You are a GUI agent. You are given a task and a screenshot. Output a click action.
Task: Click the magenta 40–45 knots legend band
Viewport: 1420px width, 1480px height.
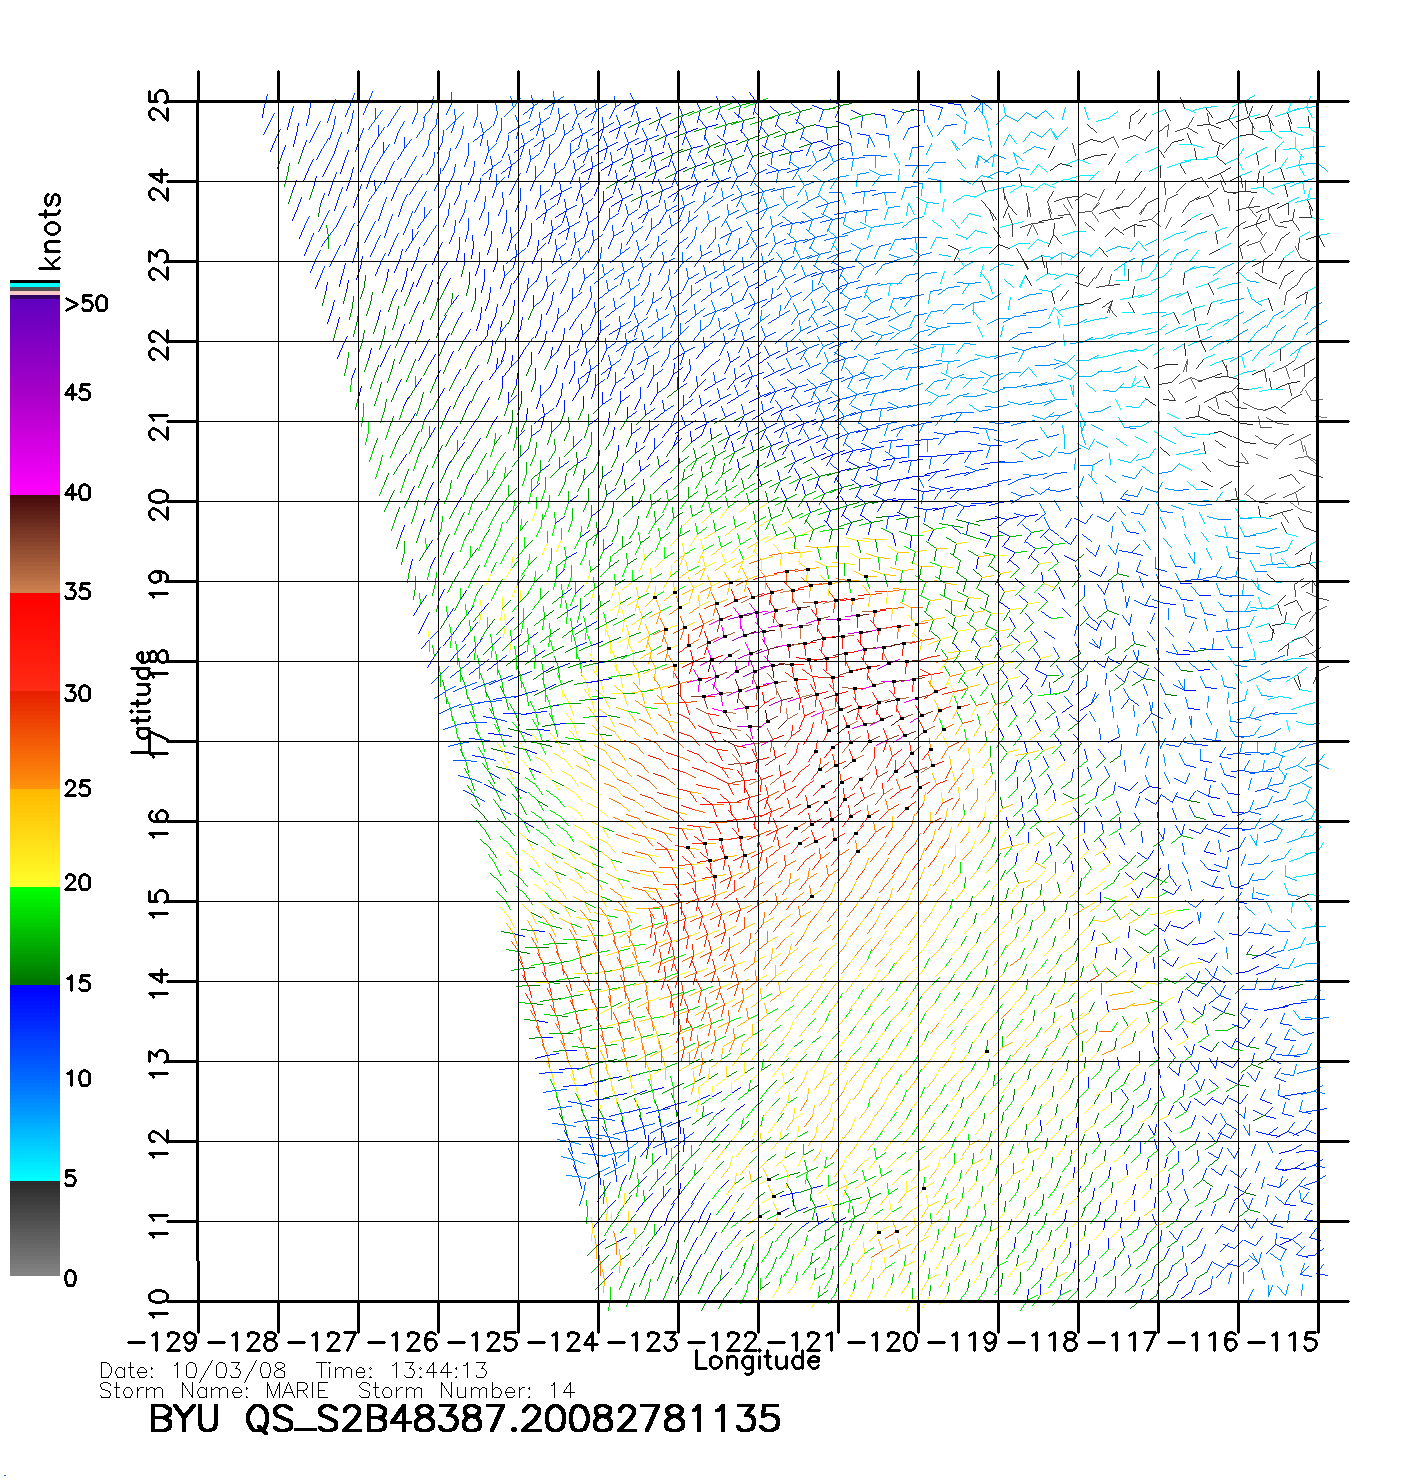35,445
